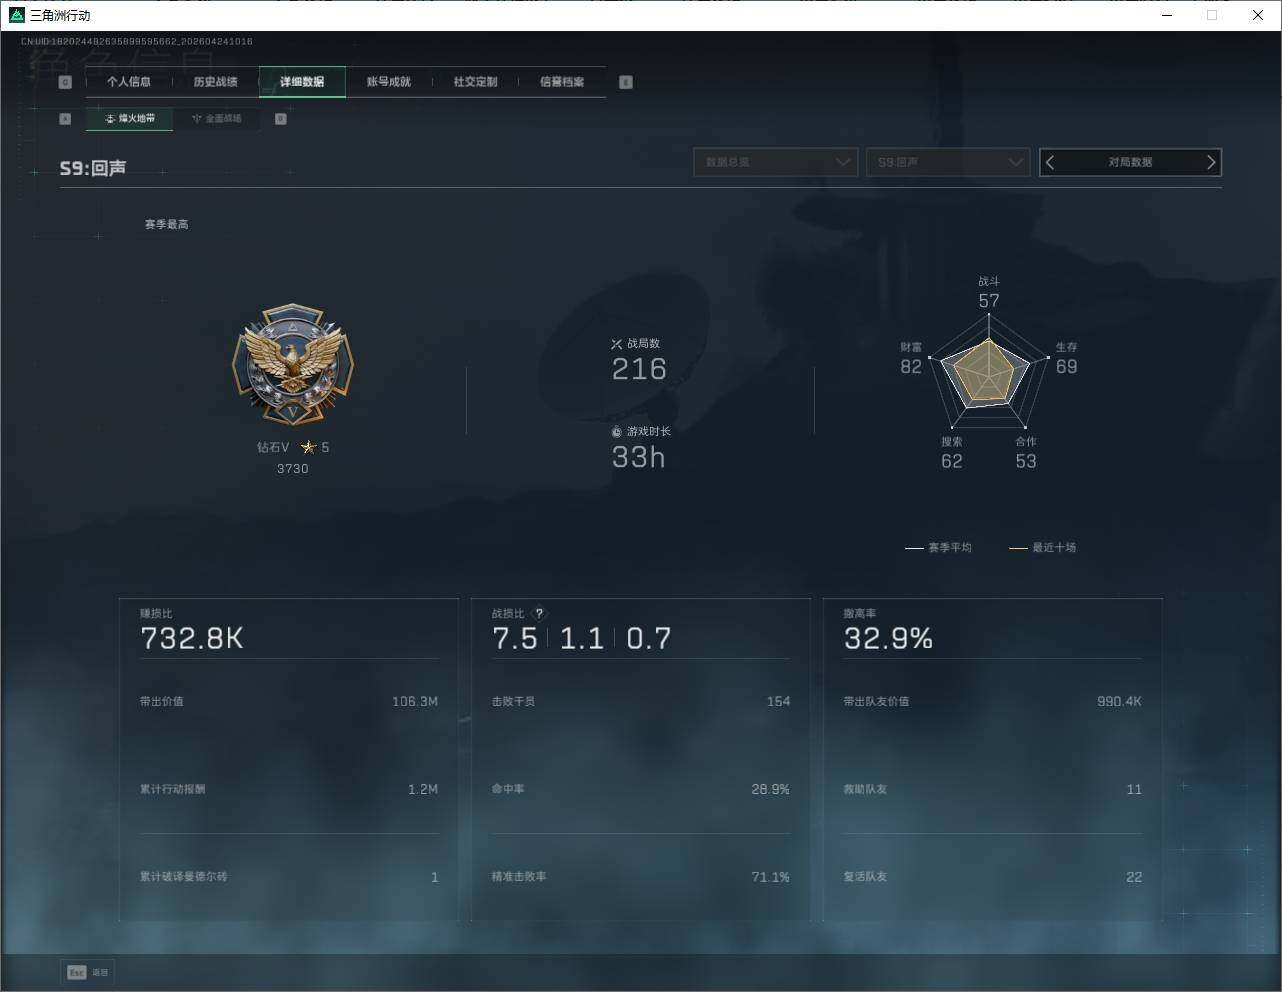
Task: Click the 战局数 value 216
Action: click(639, 370)
